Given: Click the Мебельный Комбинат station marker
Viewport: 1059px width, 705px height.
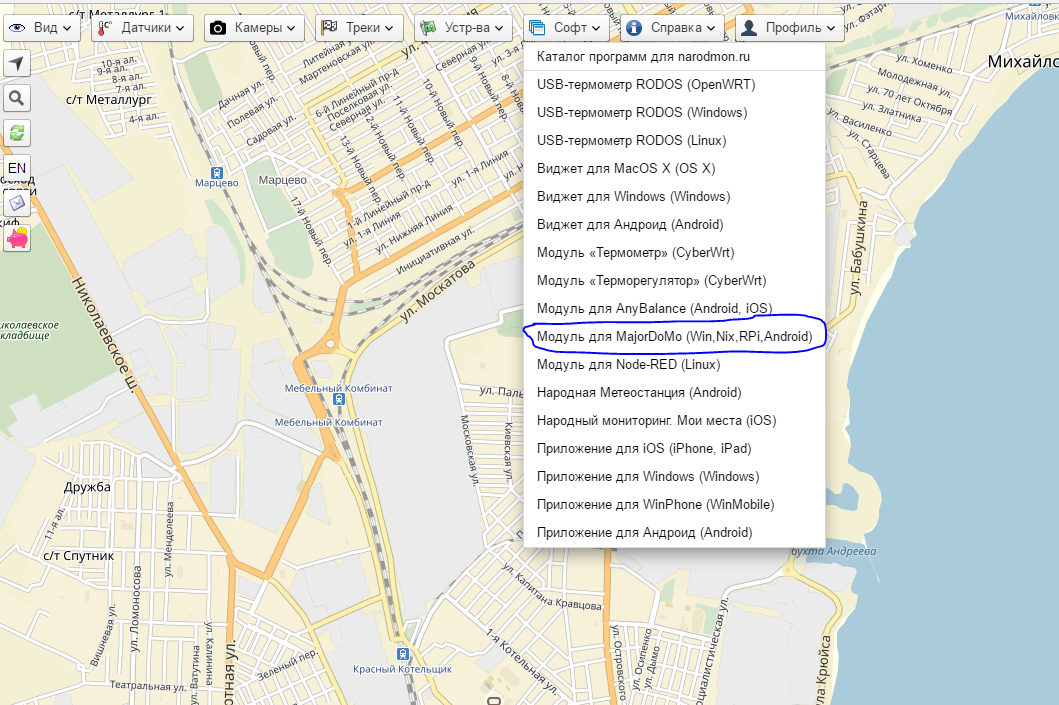Looking at the screenshot, I should click(340, 399).
